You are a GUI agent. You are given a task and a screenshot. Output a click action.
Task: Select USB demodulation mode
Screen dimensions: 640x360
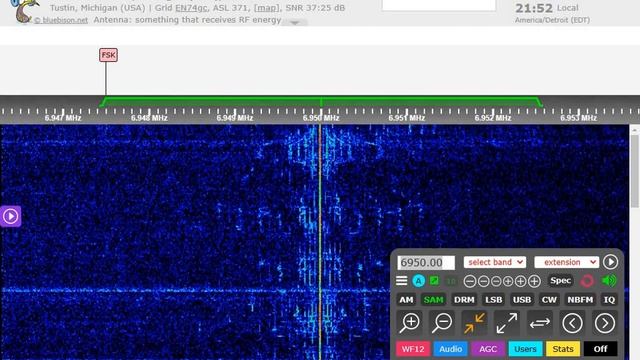point(522,300)
